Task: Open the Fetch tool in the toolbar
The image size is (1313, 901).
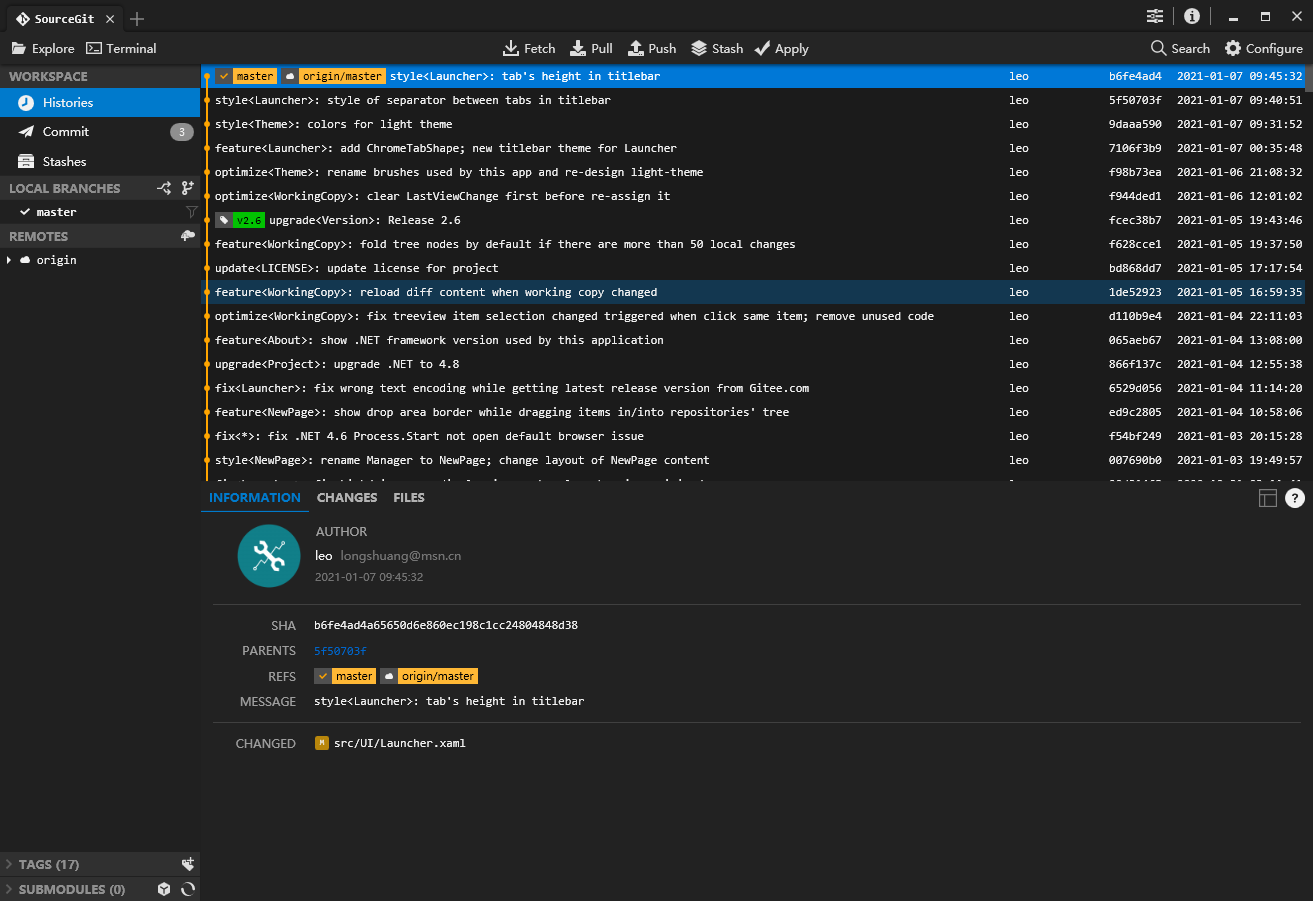Action: [x=529, y=48]
